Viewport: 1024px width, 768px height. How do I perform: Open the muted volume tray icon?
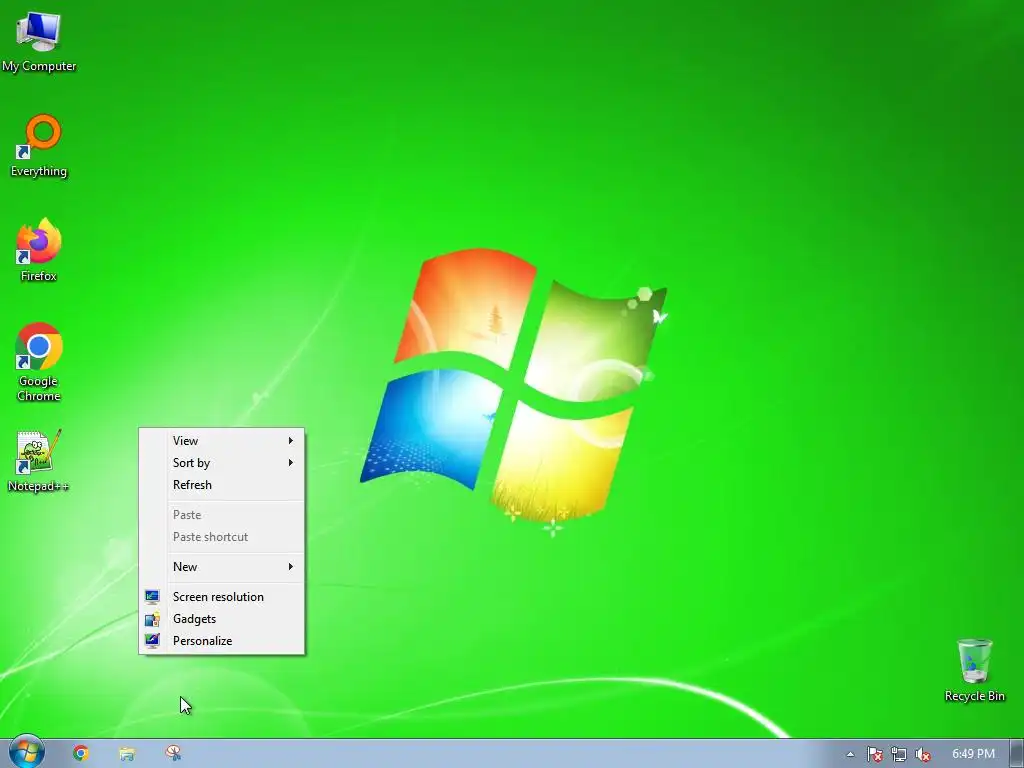coord(922,754)
